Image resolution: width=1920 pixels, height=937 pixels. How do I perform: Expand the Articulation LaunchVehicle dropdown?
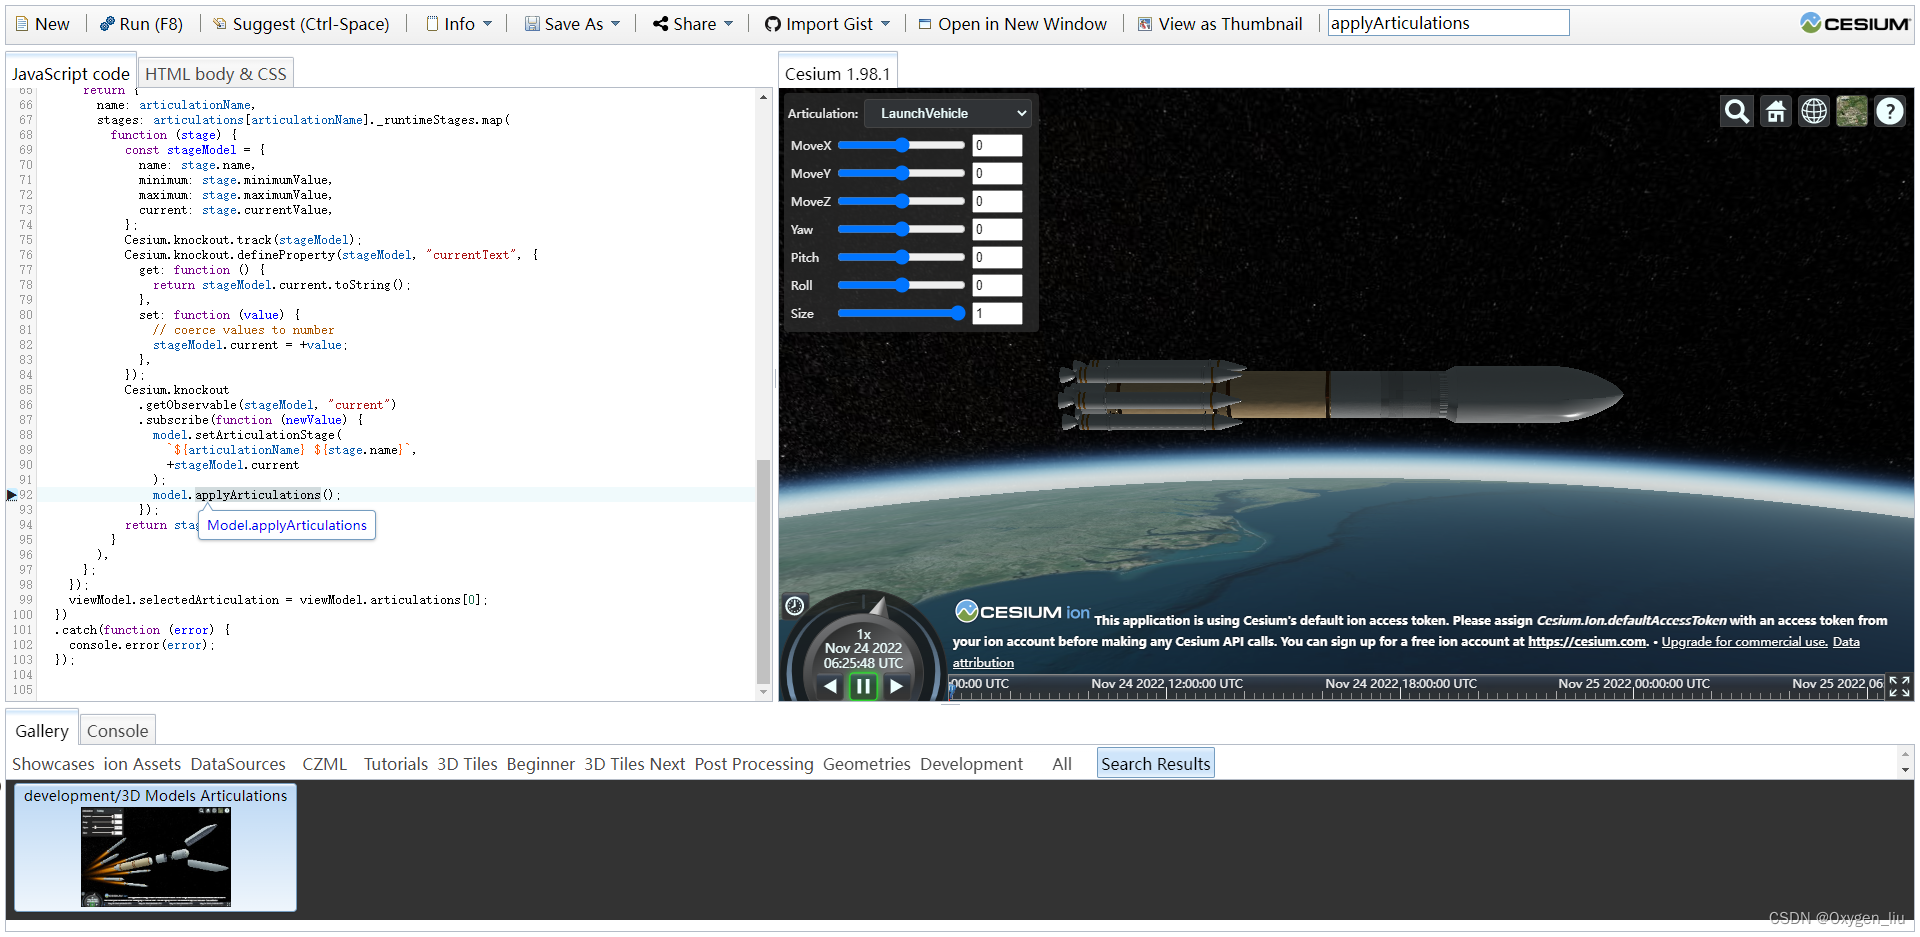click(948, 113)
